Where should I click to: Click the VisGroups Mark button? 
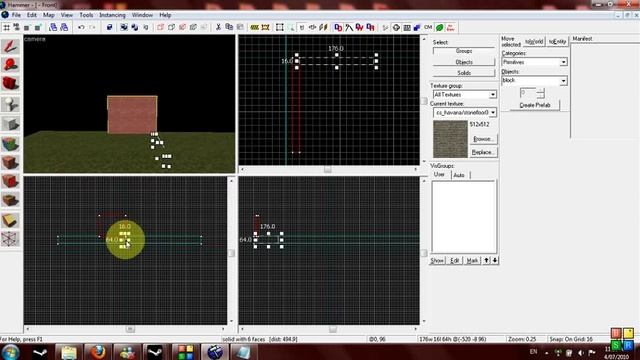[x=472, y=260]
